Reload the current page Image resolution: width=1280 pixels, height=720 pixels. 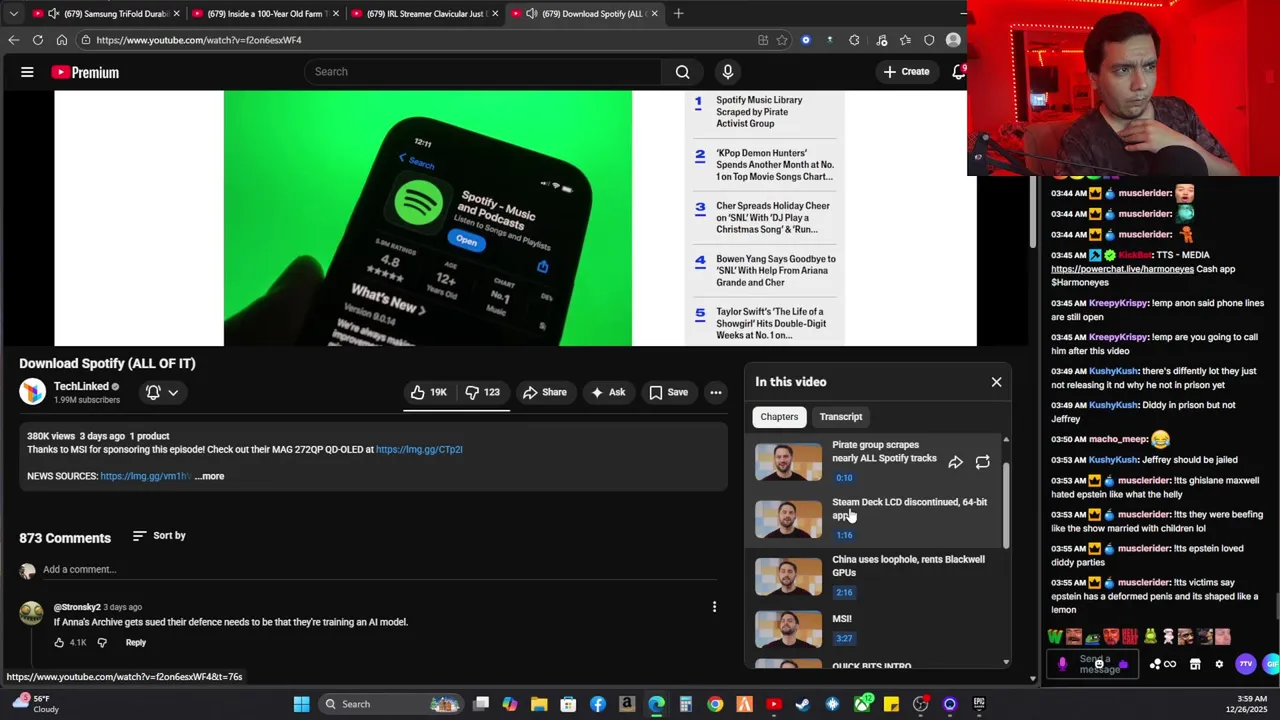[38, 40]
